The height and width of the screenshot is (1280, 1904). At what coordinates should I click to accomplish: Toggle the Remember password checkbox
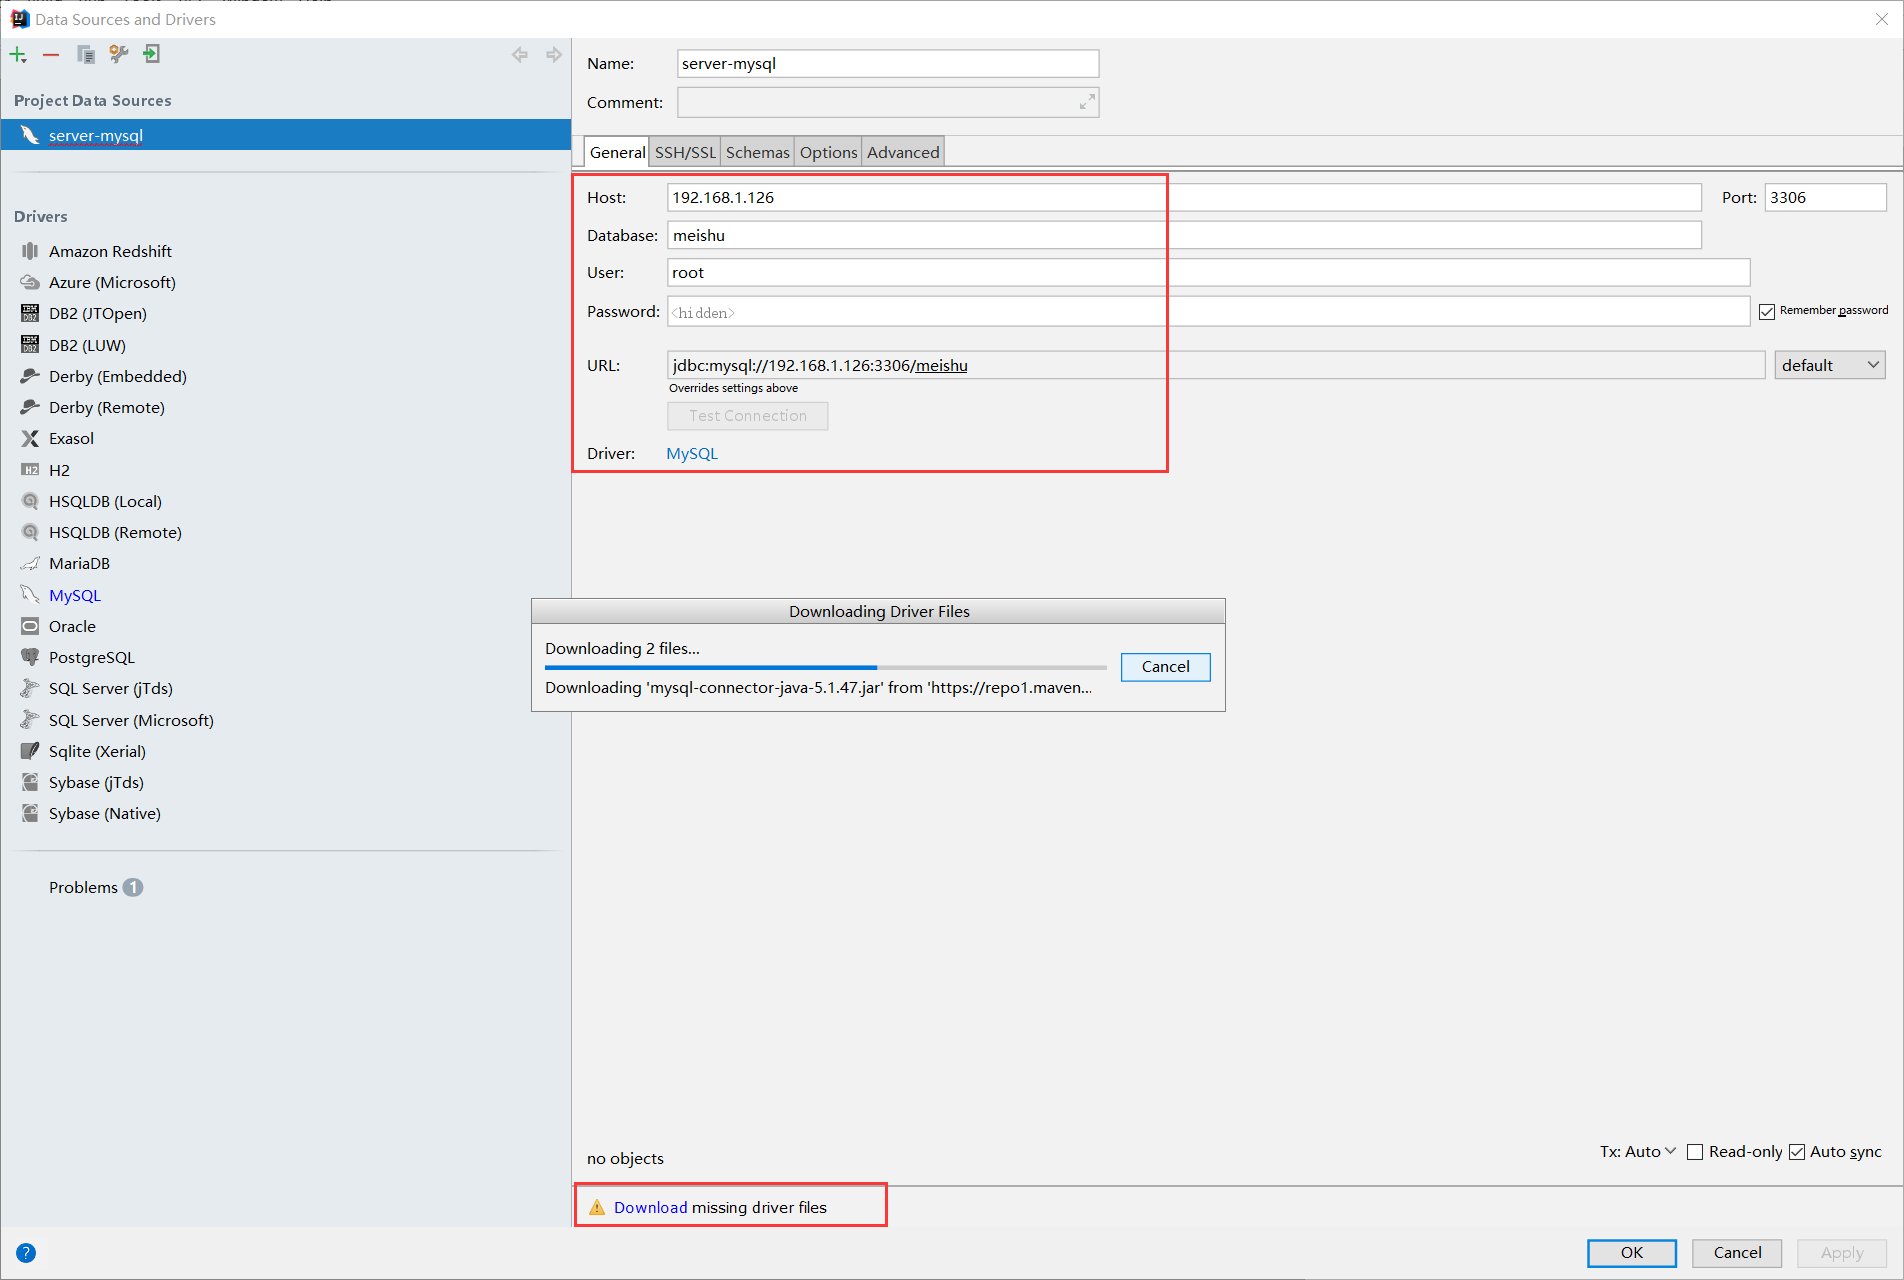(x=1767, y=312)
